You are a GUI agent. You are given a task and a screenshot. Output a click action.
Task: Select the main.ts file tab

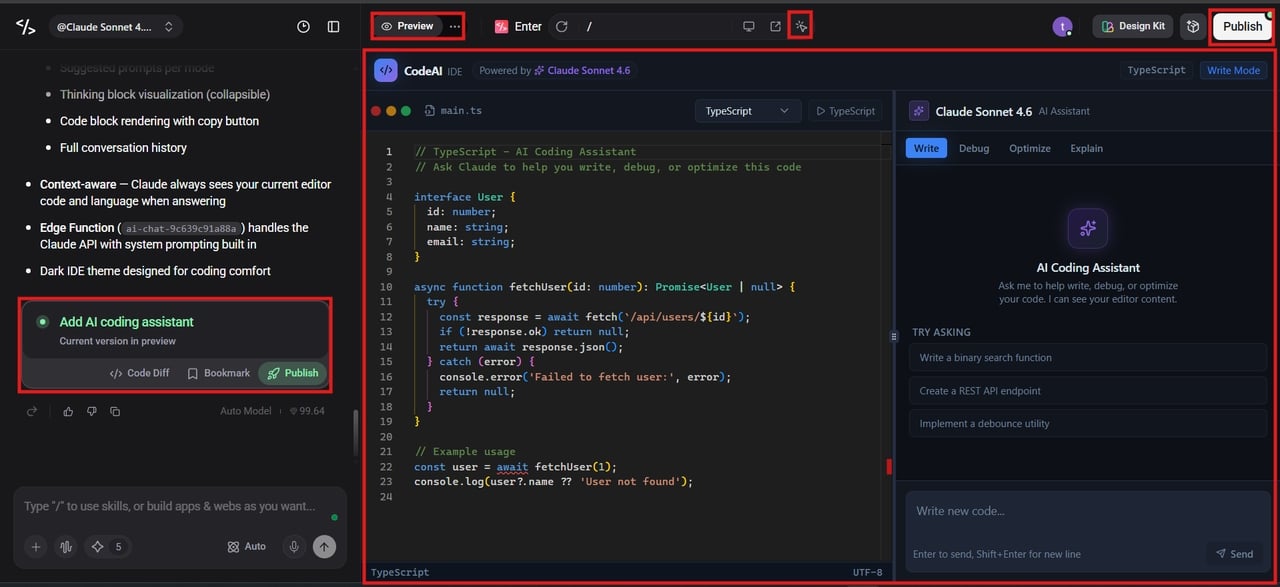pos(453,111)
